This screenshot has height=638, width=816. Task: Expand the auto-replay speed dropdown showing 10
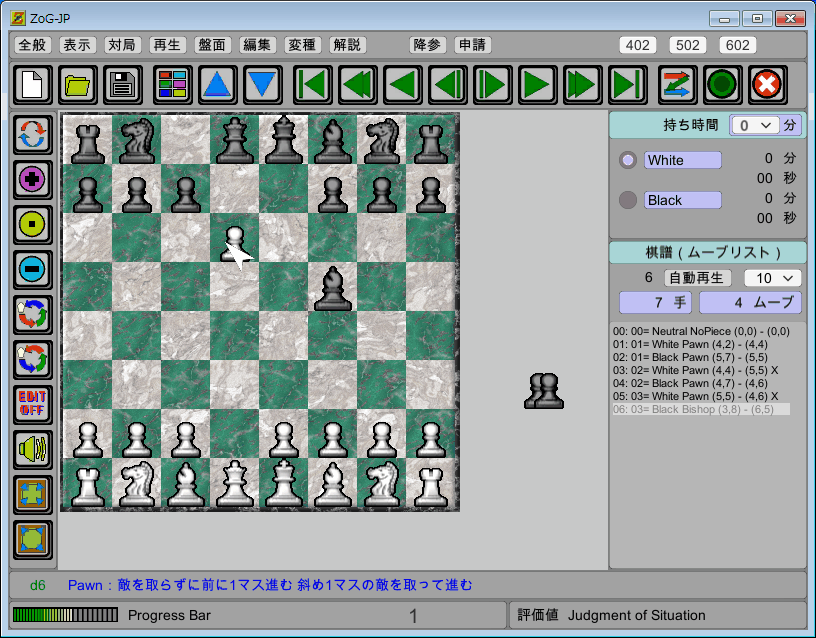[772, 278]
